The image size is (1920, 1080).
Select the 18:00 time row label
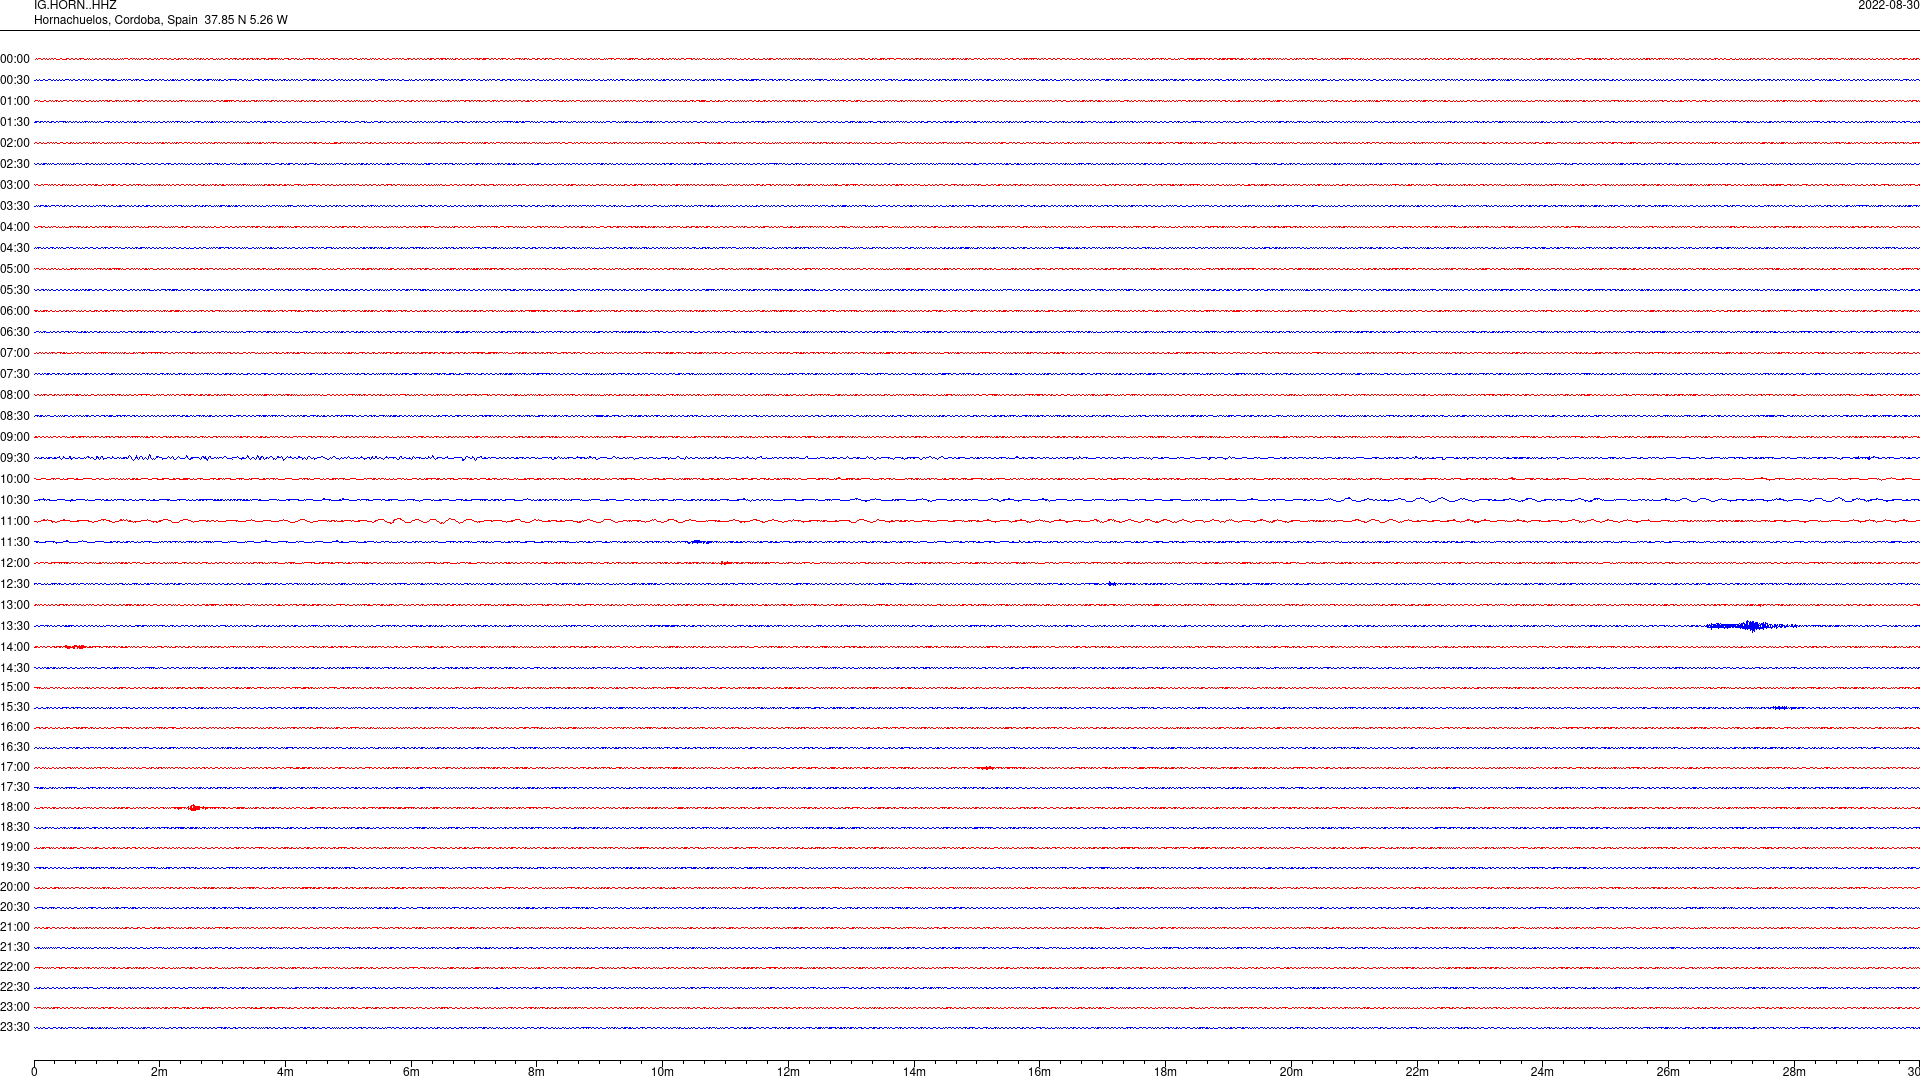(x=15, y=807)
